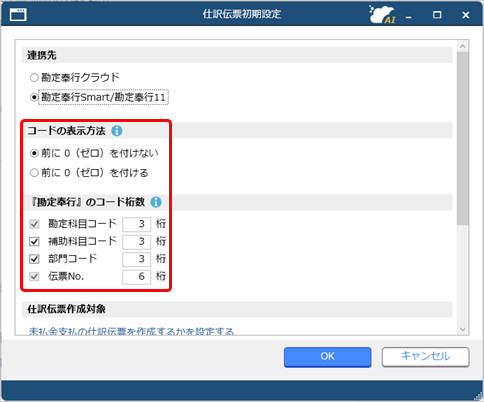This screenshot has height=402, width=484.
Task: Open the AI cloud assistant icon
Action: 382,15
